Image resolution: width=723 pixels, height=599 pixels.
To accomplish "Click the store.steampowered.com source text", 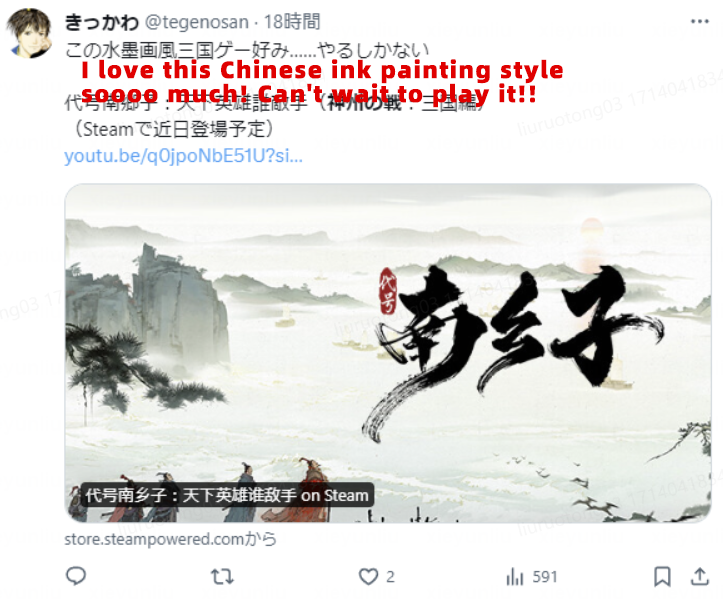I will click(x=170, y=539).
